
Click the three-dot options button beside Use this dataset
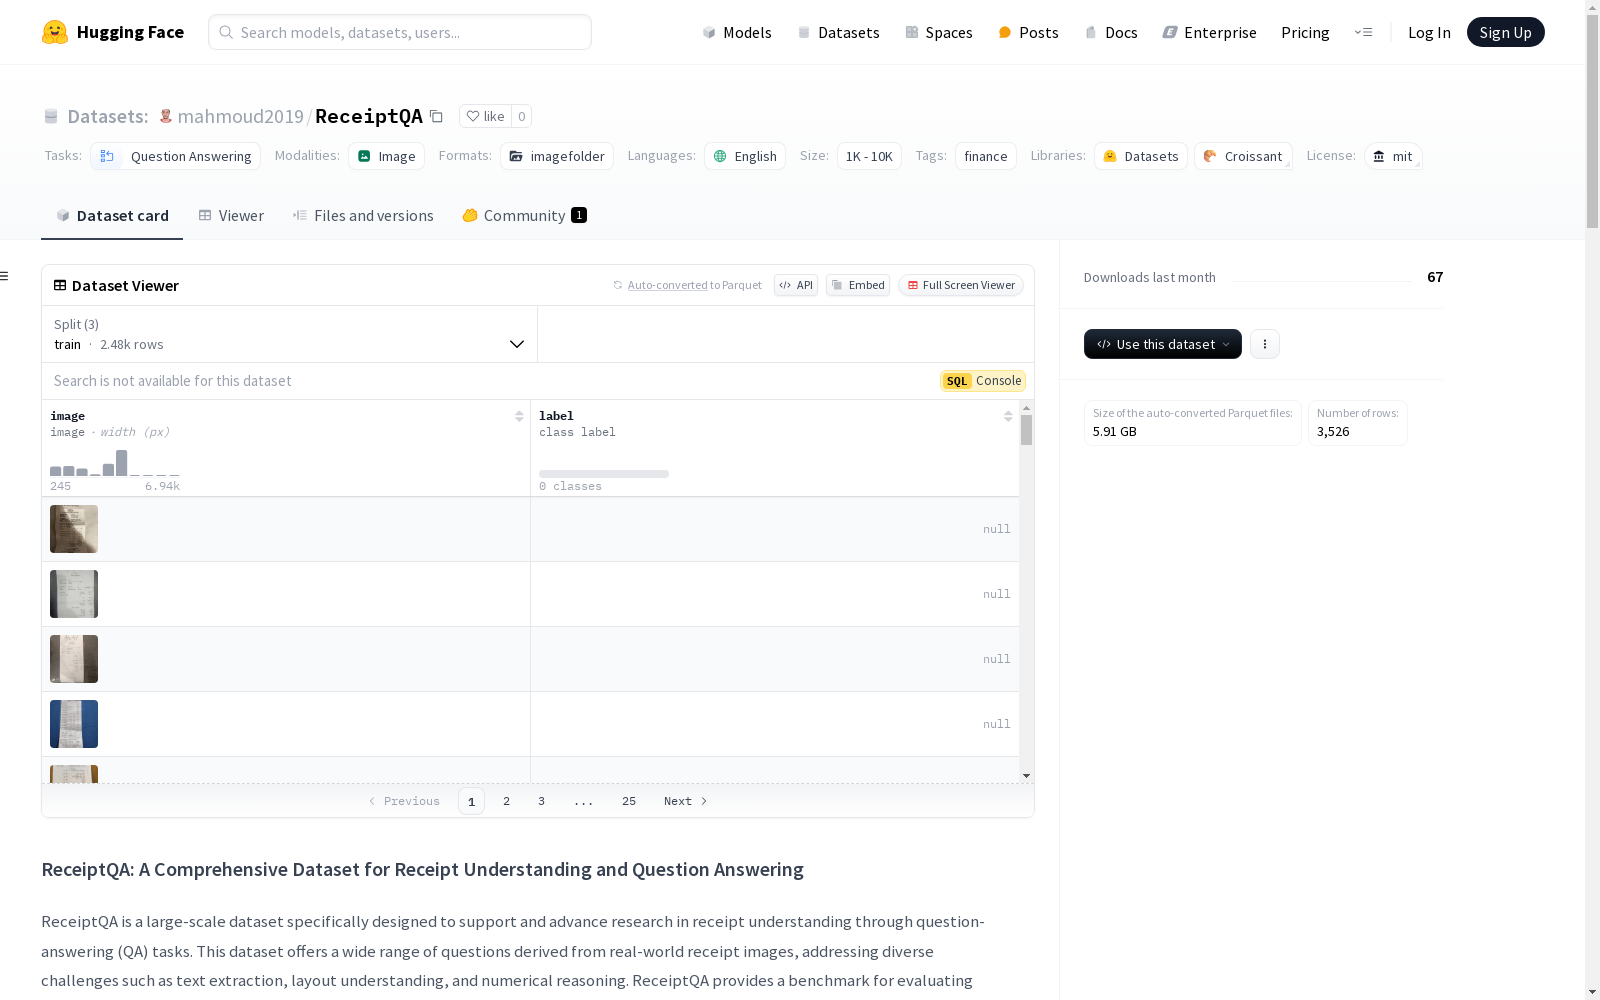tap(1265, 344)
